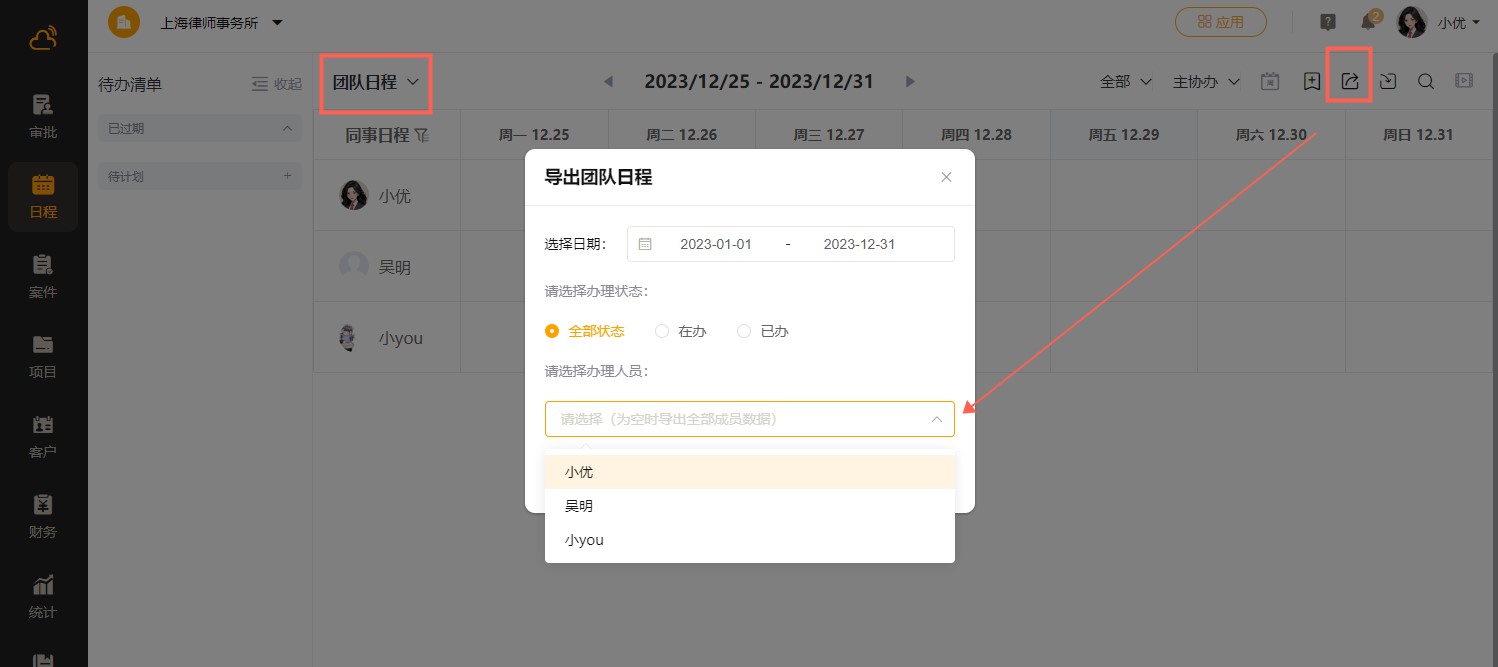The height and width of the screenshot is (667, 1498).
Task: Open 审批 in the left sidebar
Action: coord(43,115)
